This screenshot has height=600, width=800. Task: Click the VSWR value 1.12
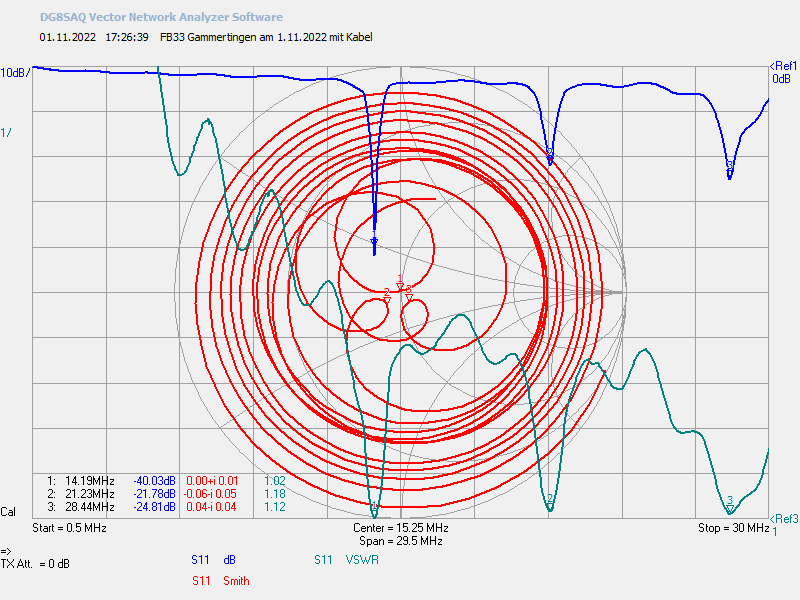(275, 507)
